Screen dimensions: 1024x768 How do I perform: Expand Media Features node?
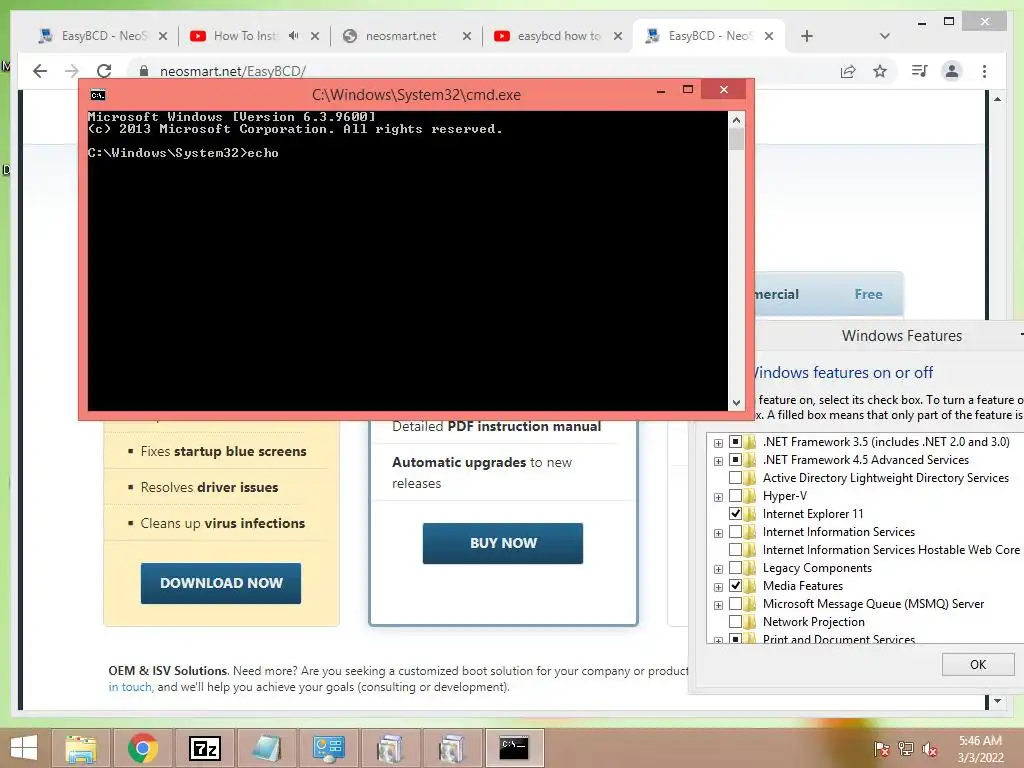click(x=718, y=587)
